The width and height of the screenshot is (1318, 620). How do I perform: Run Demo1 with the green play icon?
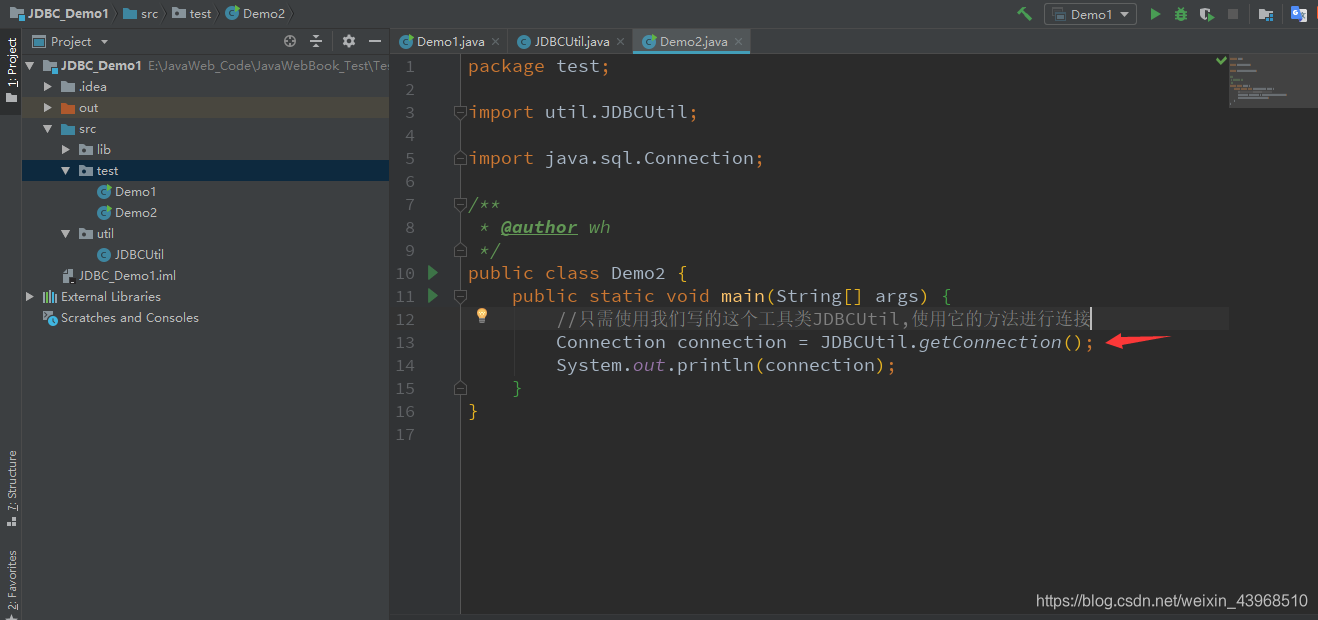pyautogui.click(x=1155, y=14)
